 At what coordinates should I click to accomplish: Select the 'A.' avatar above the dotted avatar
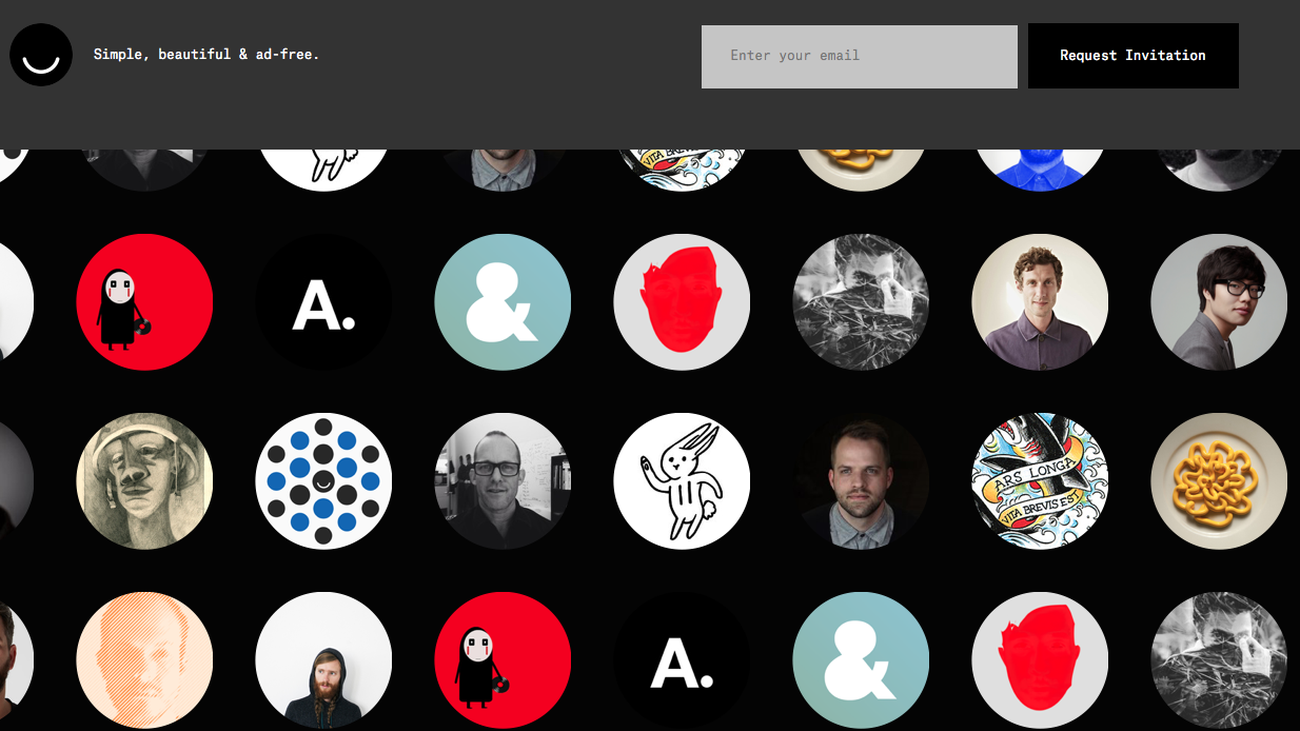[323, 302]
